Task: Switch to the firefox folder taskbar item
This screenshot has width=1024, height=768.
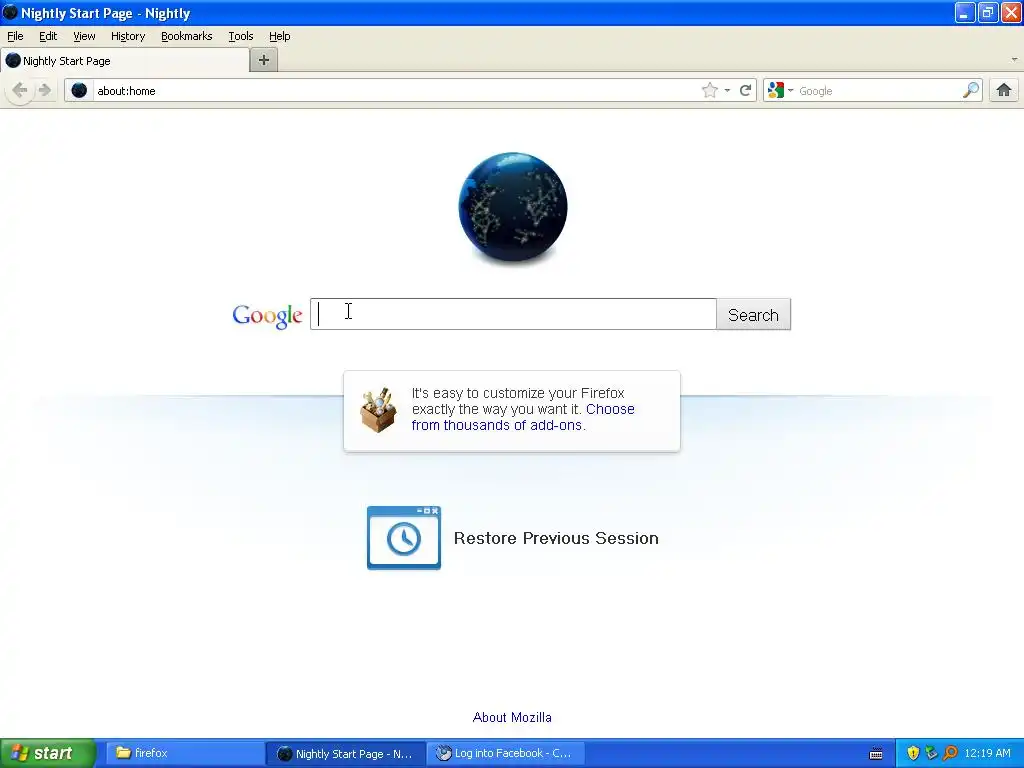Action: pos(185,753)
